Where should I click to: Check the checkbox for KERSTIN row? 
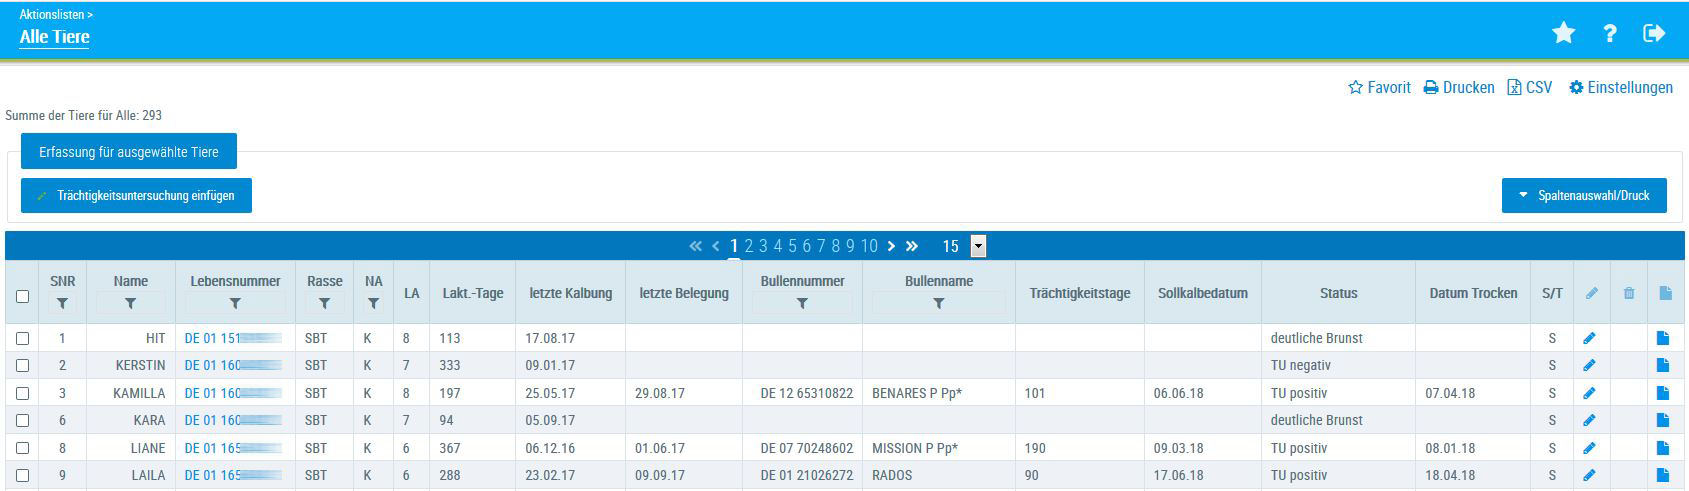click(x=23, y=366)
